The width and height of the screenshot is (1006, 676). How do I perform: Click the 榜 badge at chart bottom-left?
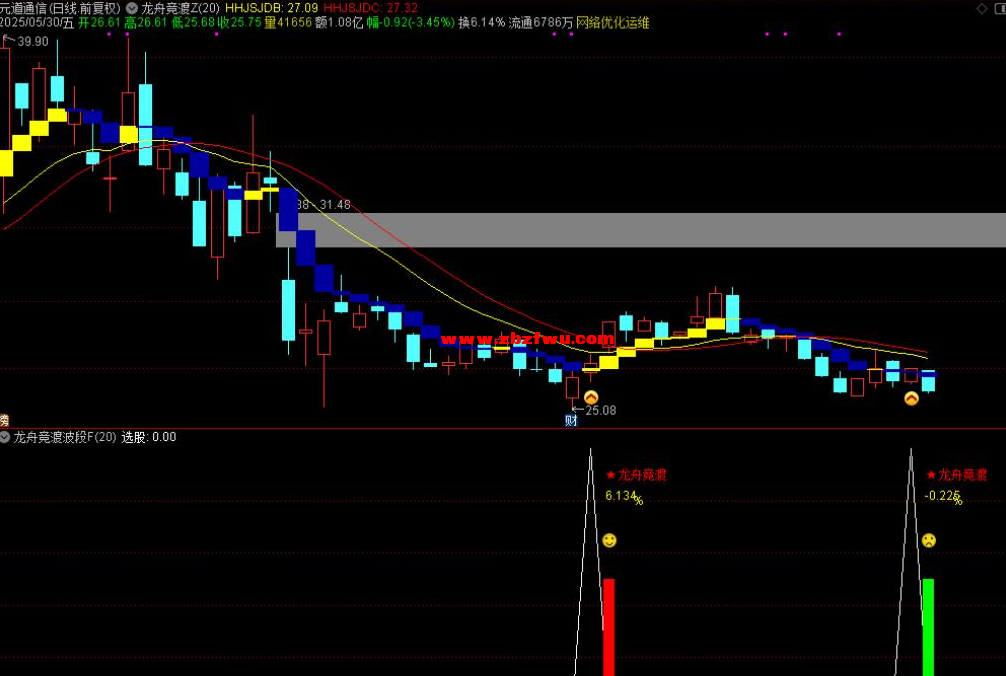click(x=4, y=421)
